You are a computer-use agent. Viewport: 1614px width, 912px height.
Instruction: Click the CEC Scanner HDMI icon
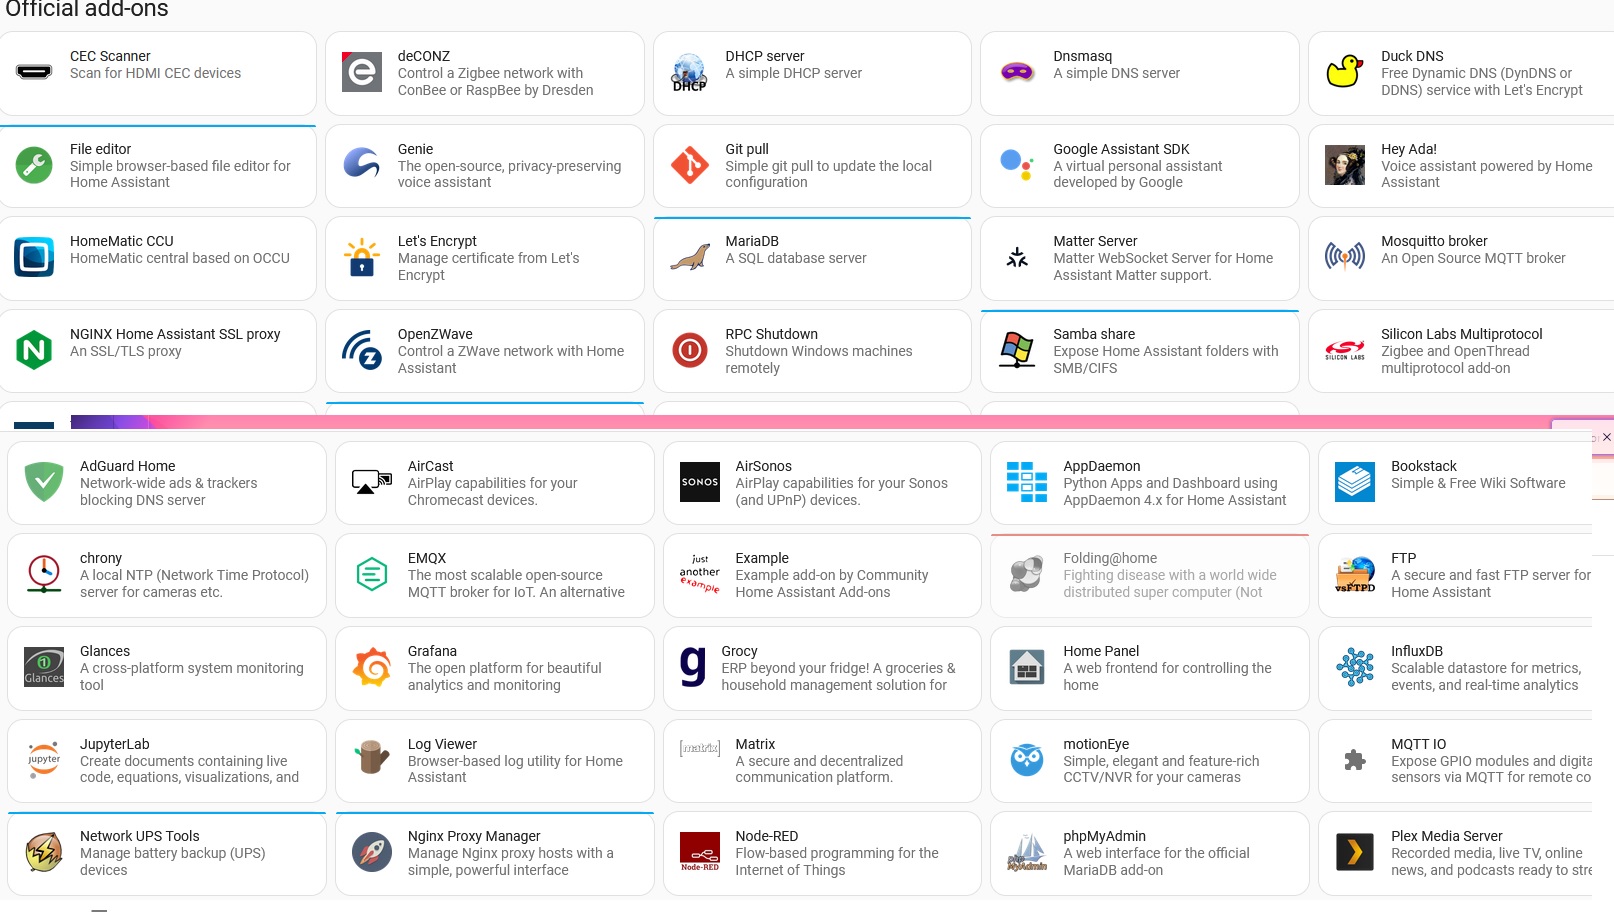34,72
